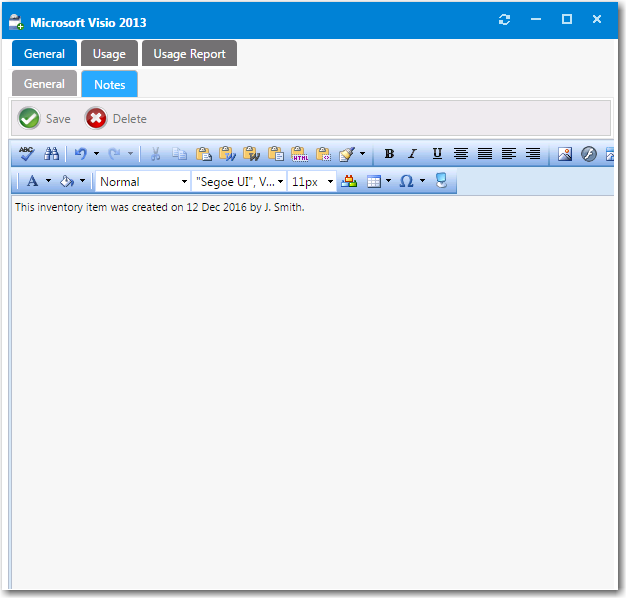626x598 pixels.
Task: Center align the note text
Action: click(461, 154)
